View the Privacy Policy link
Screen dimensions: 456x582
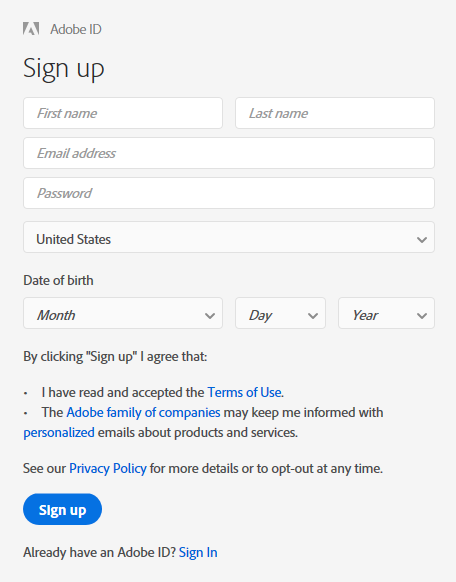pos(108,468)
